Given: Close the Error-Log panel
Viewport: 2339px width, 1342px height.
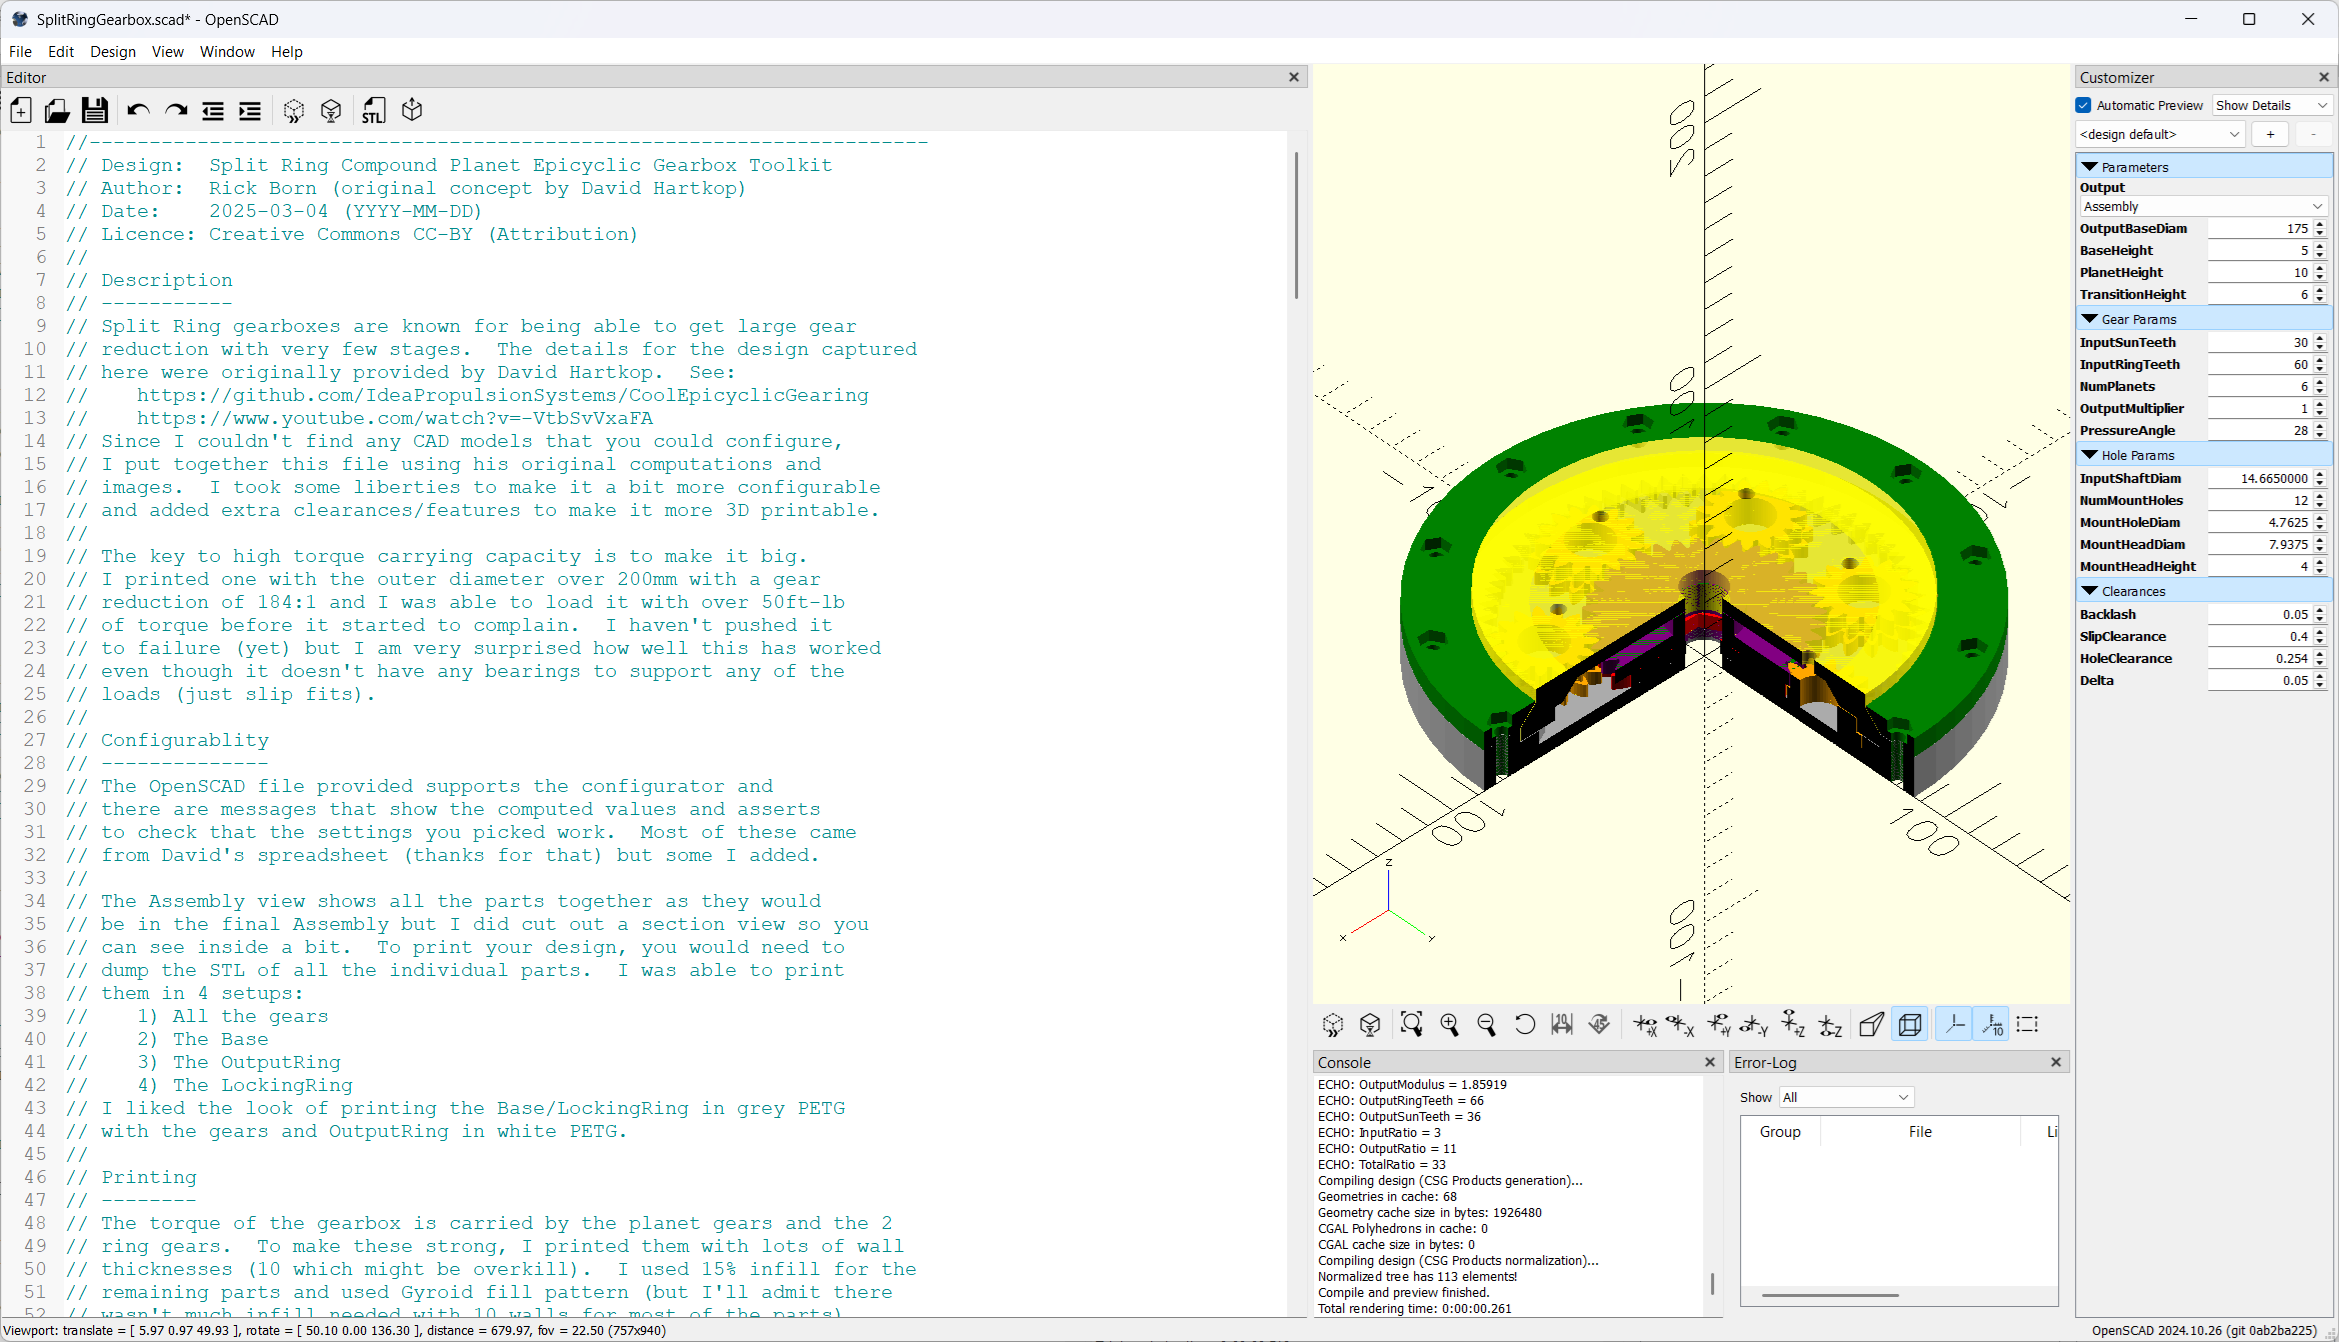Looking at the screenshot, I should [x=2056, y=1062].
